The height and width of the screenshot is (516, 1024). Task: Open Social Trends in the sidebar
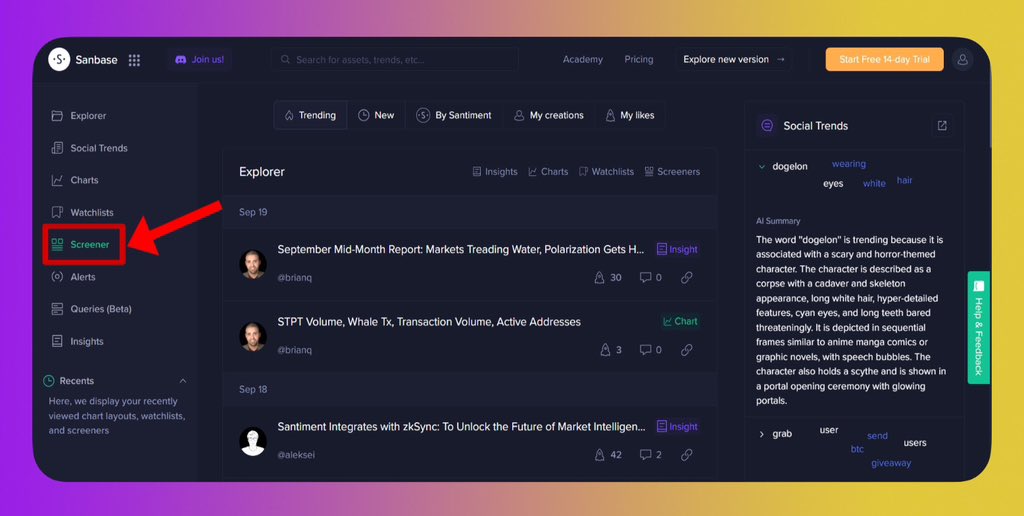89,148
